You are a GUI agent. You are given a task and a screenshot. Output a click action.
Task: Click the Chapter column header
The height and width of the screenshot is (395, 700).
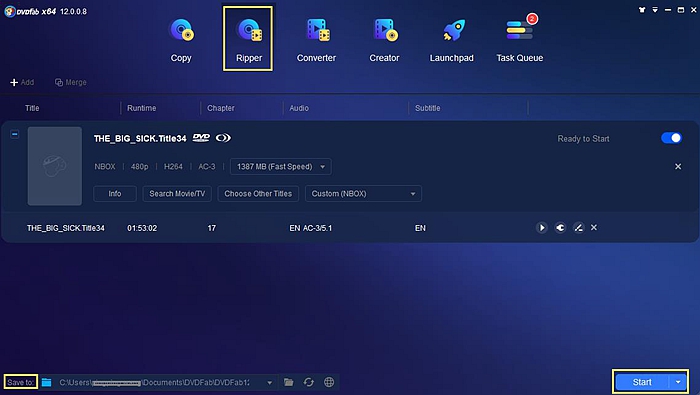pyautogui.click(x=221, y=108)
